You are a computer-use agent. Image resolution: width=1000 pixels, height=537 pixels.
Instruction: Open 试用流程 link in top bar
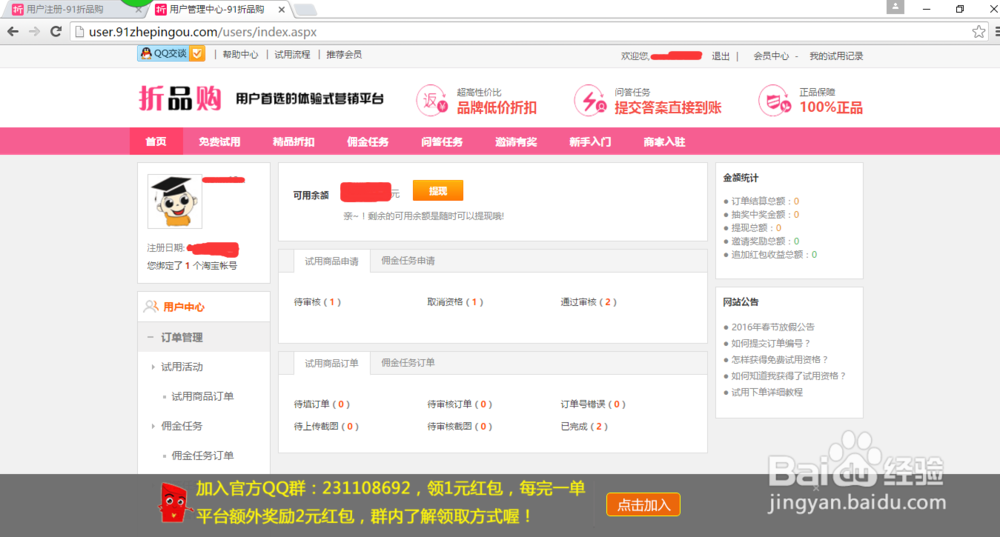[292, 55]
